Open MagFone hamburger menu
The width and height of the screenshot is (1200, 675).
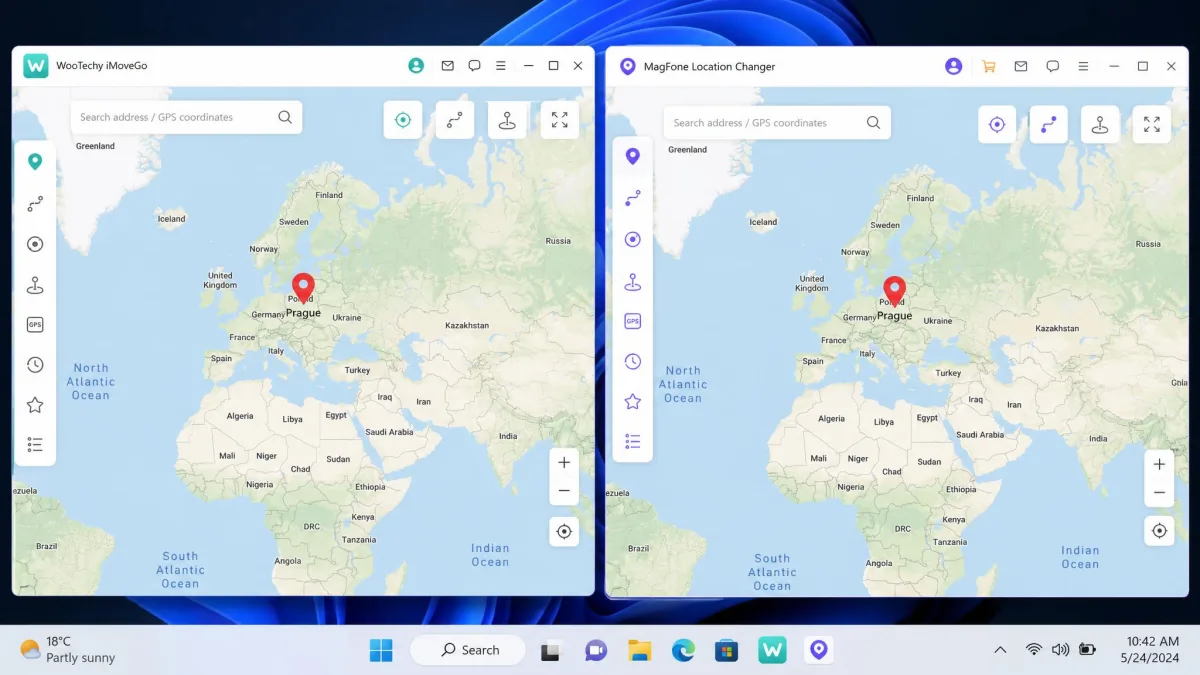pyautogui.click(x=1083, y=66)
